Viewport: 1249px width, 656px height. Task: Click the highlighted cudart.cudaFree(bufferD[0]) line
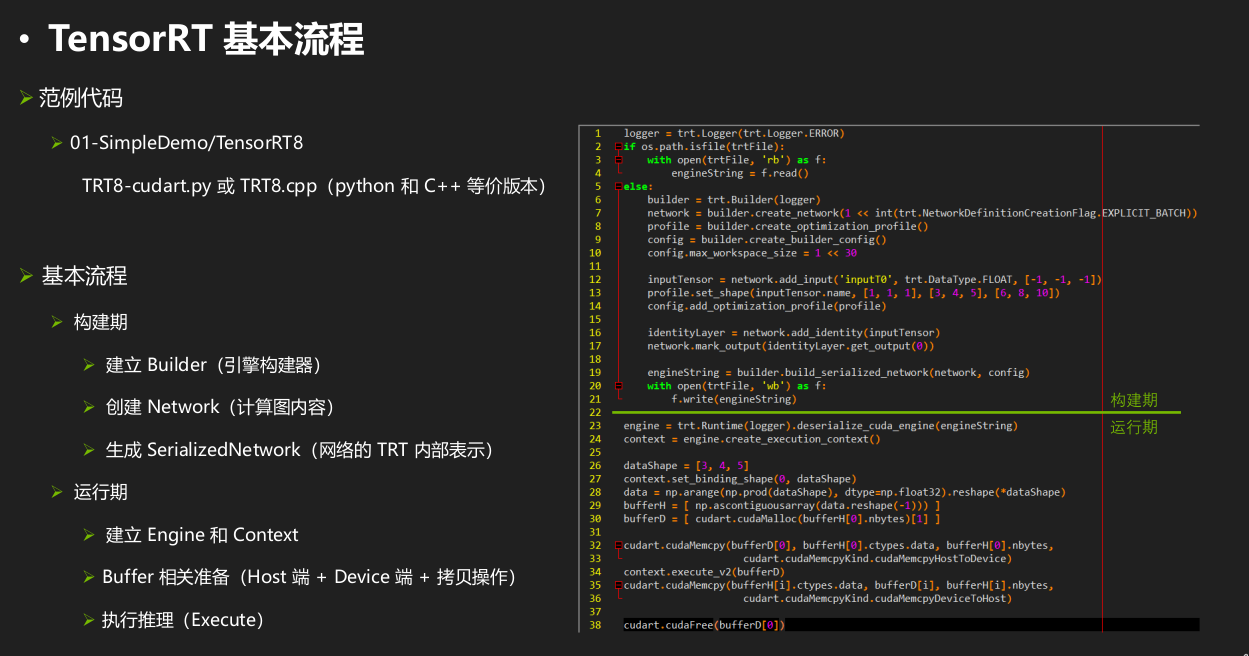[x=704, y=625]
